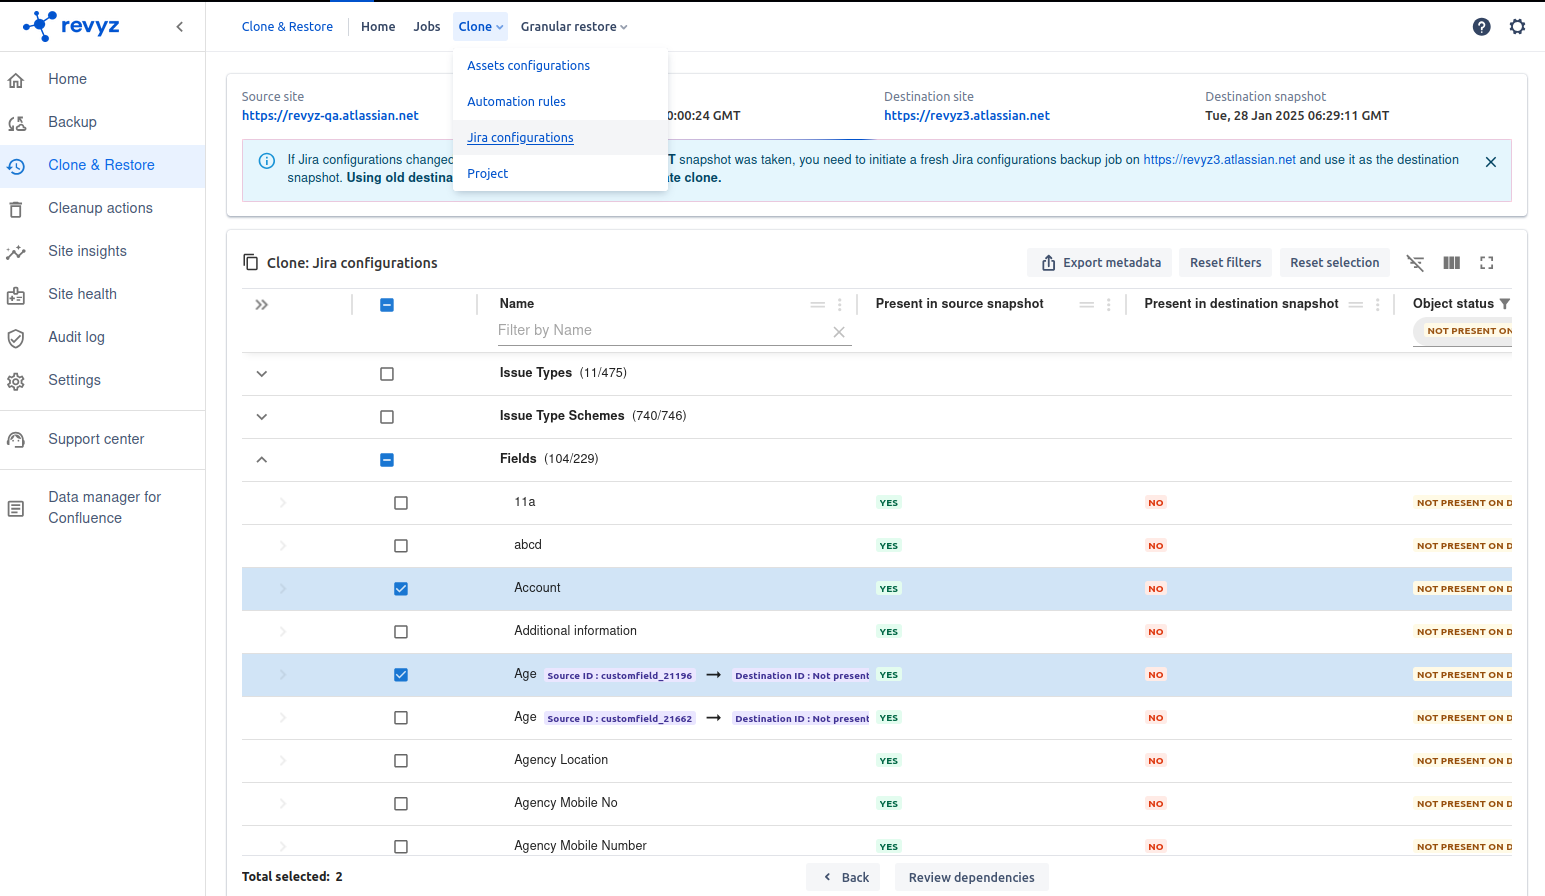
Task: Click the Object status filter icon
Action: click(1505, 304)
